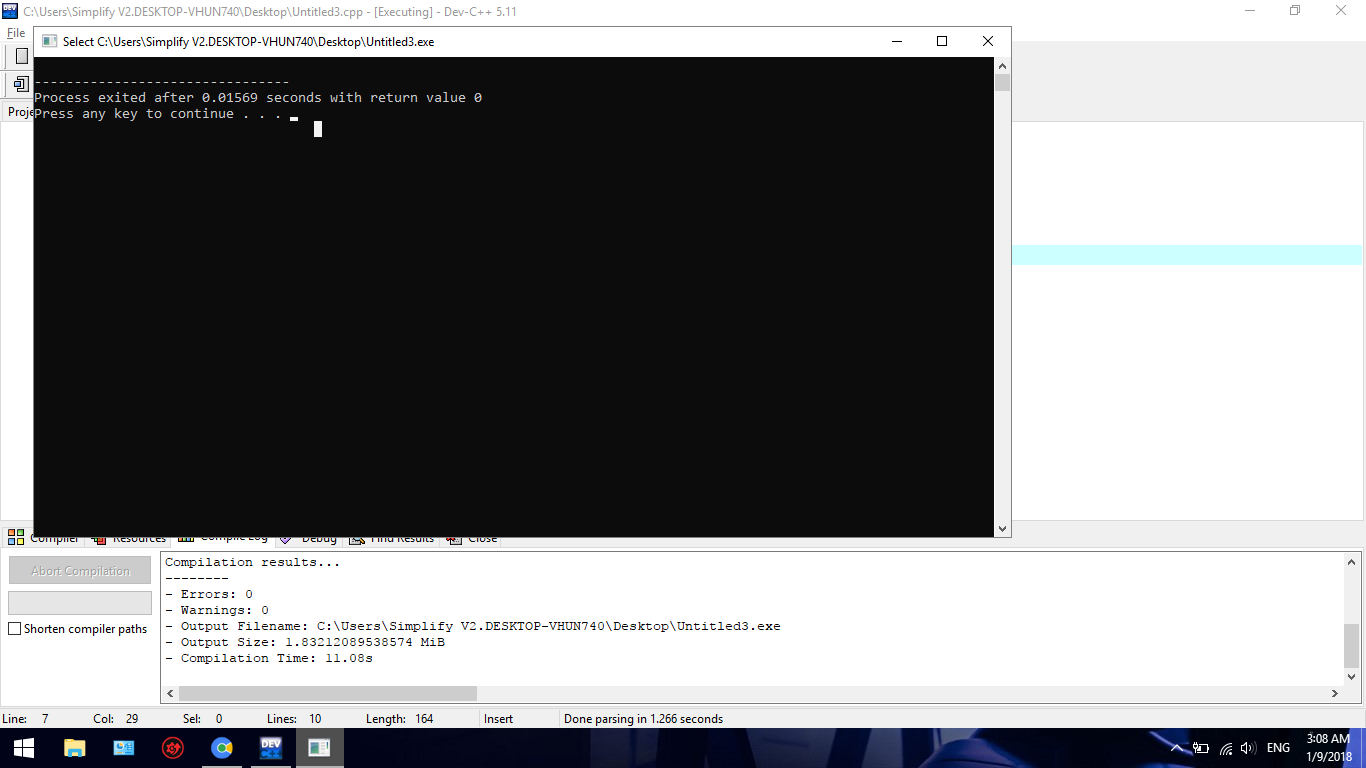Click the compile log horizontal scrollbar thumb

(x=328, y=693)
